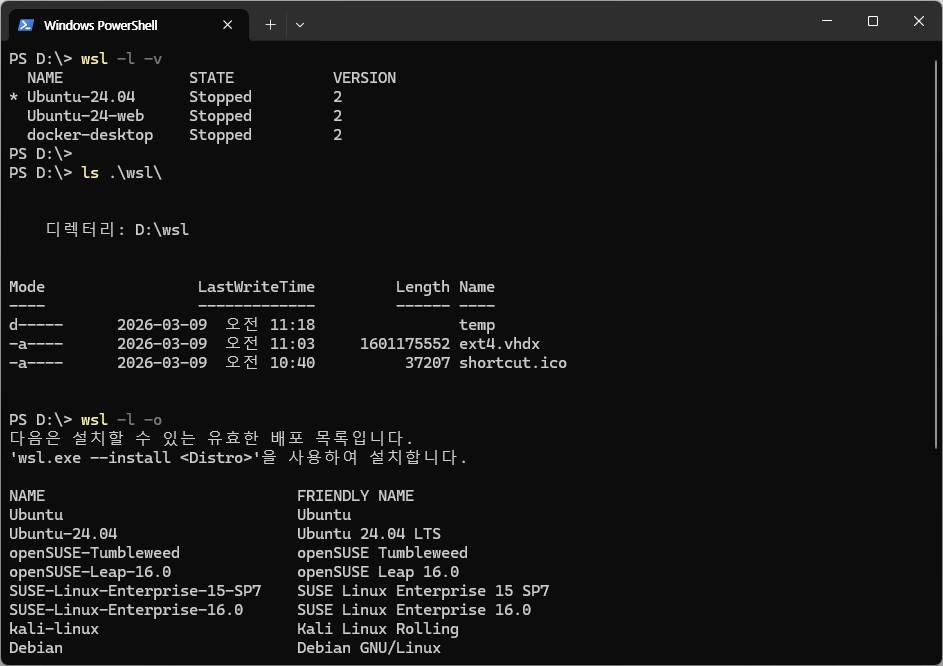The image size is (943, 666).
Task: Click the 'Mode' column header
Action: [x=27, y=287]
